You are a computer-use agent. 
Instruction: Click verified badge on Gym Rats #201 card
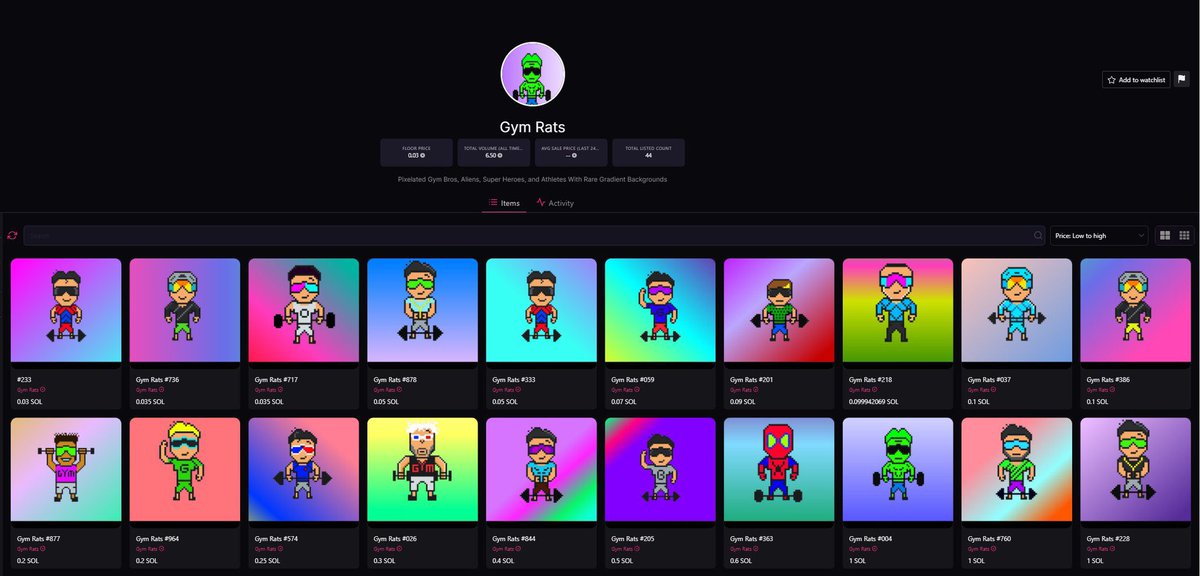coord(757,390)
